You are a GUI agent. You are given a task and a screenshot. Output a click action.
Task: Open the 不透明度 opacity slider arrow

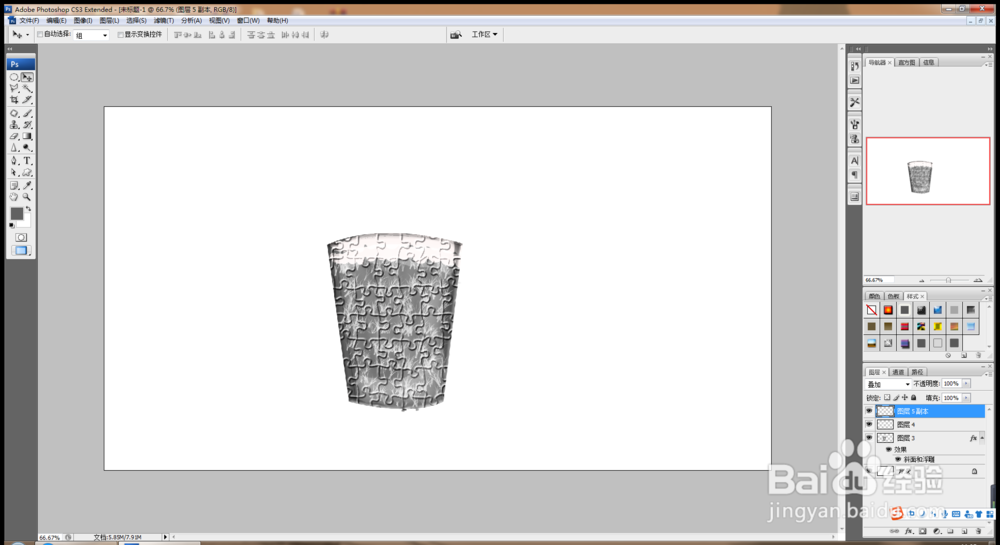pos(967,384)
